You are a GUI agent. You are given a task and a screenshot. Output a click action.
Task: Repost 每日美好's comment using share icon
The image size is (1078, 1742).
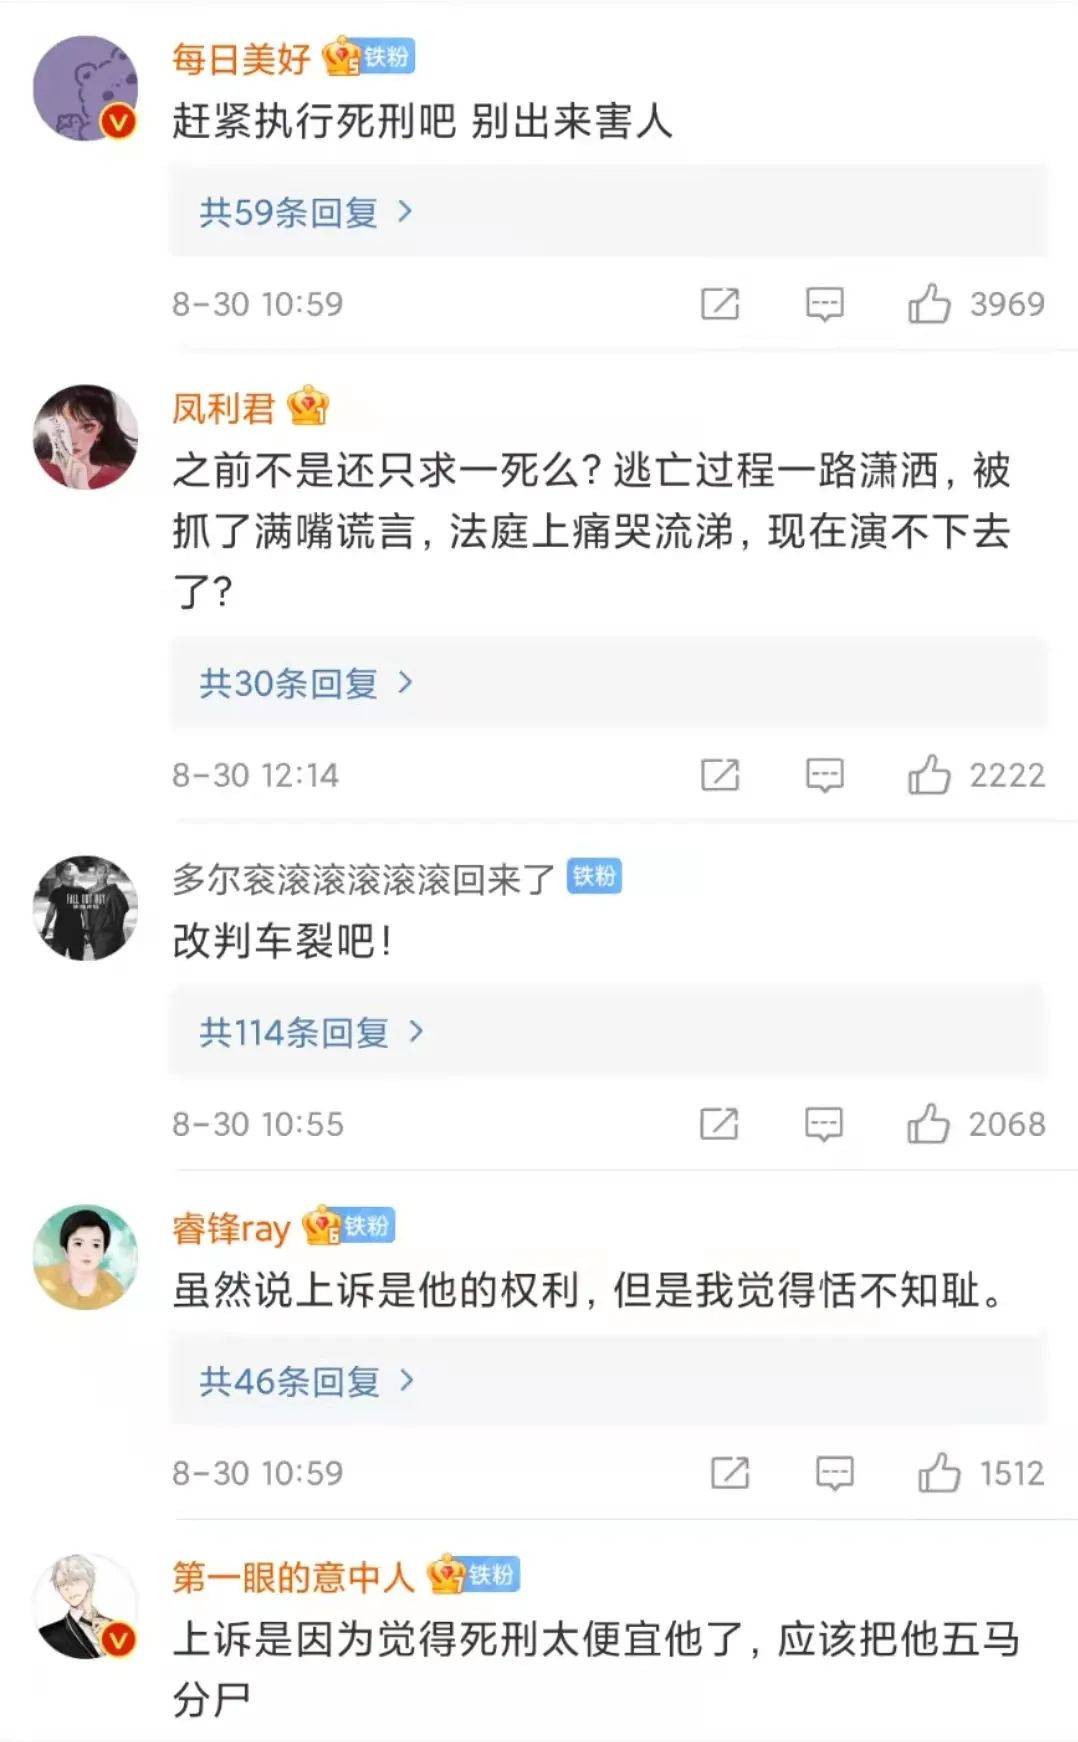coord(720,303)
